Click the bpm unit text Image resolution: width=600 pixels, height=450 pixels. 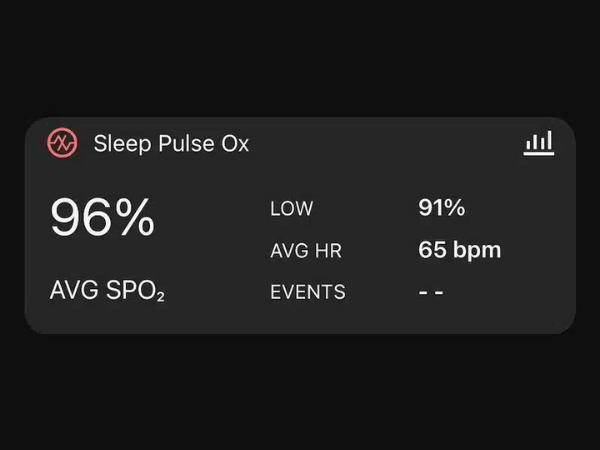tap(477, 250)
